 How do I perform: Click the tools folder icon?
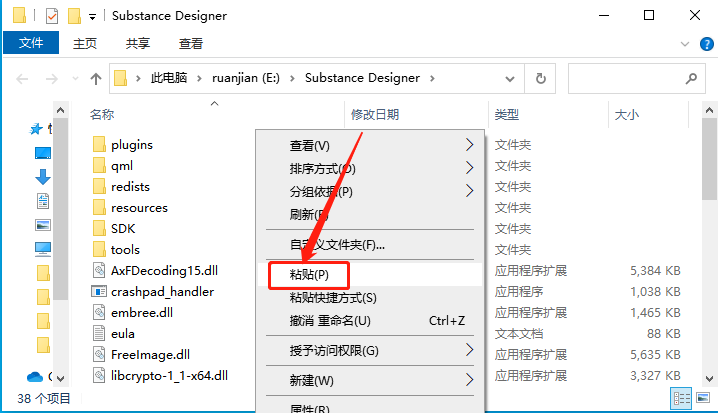point(99,250)
